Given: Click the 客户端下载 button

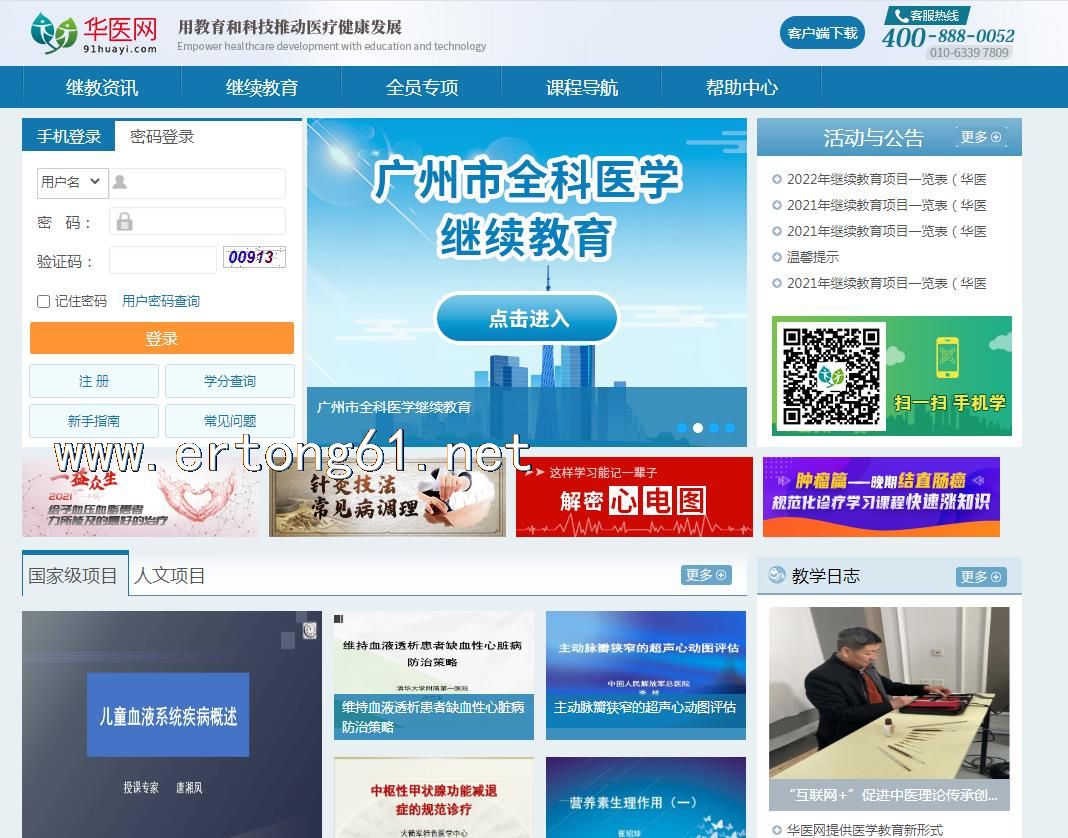Looking at the screenshot, I should click(x=822, y=33).
